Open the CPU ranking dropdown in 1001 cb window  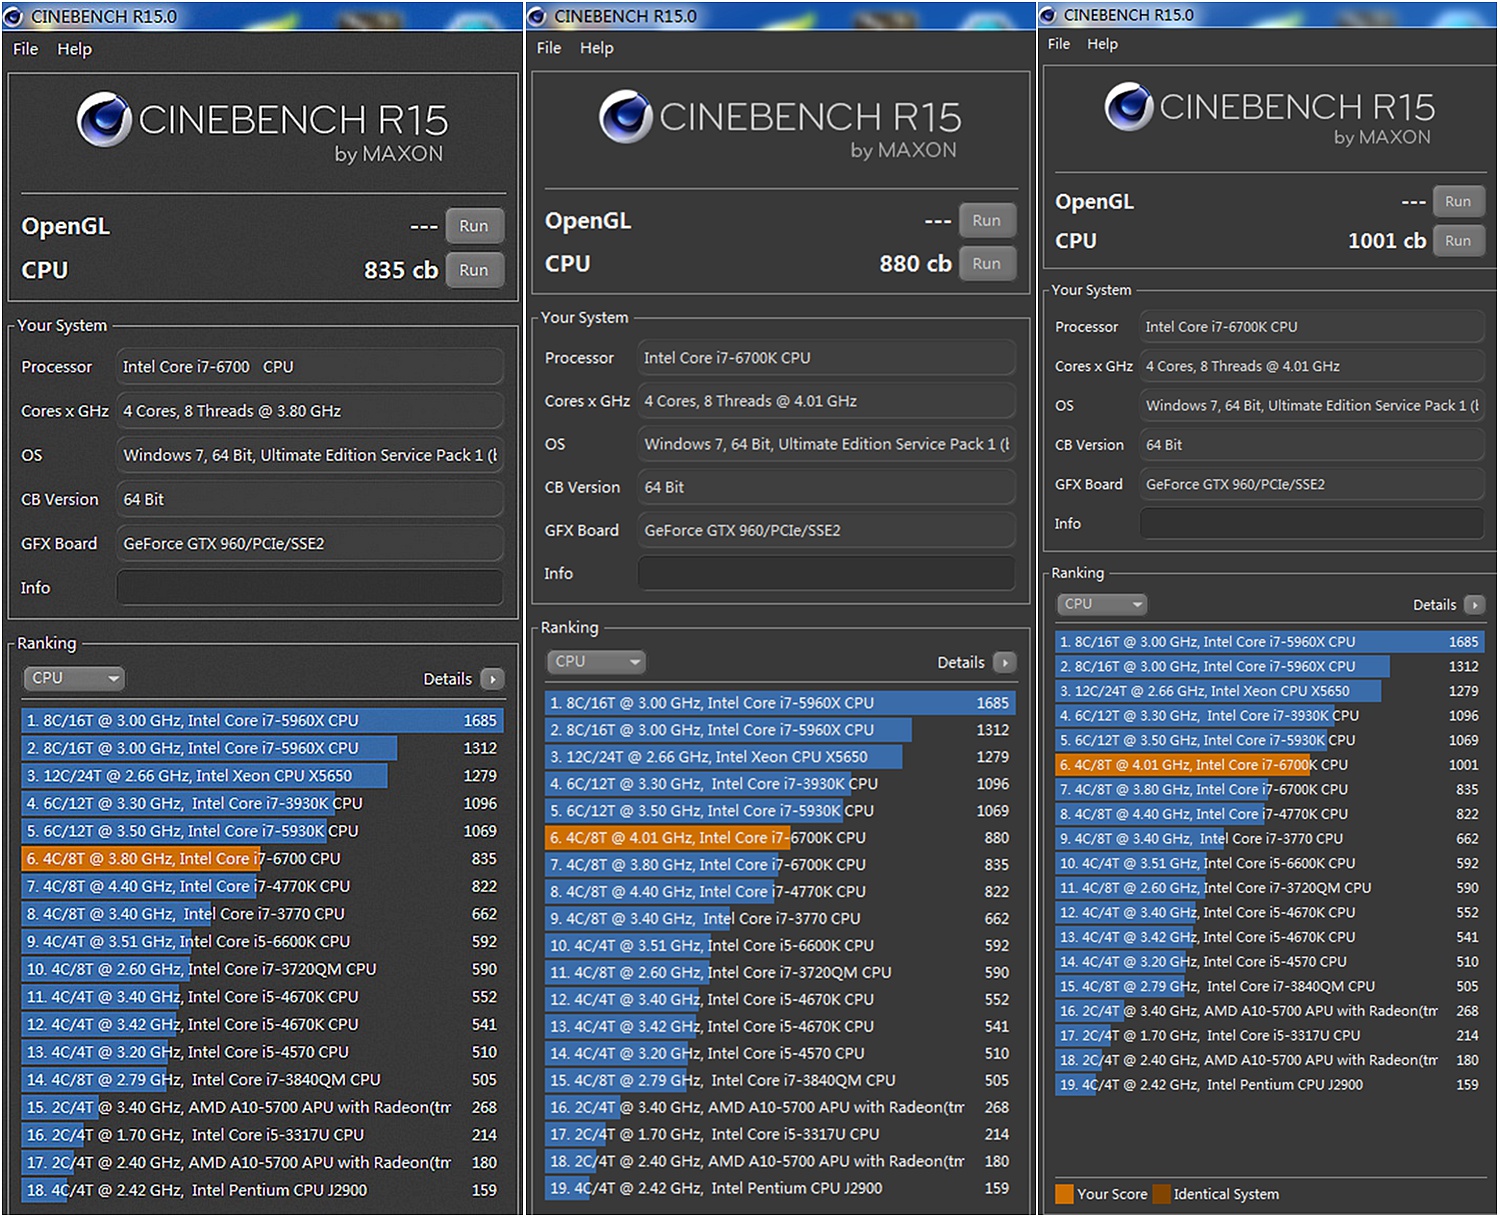(1101, 604)
